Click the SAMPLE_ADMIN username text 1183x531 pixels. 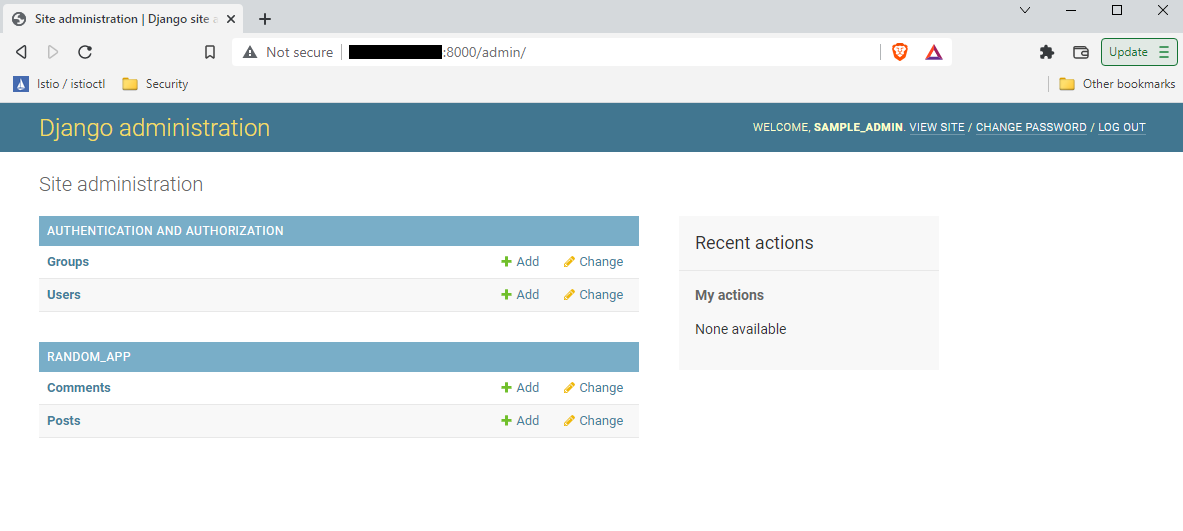coord(858,127)
